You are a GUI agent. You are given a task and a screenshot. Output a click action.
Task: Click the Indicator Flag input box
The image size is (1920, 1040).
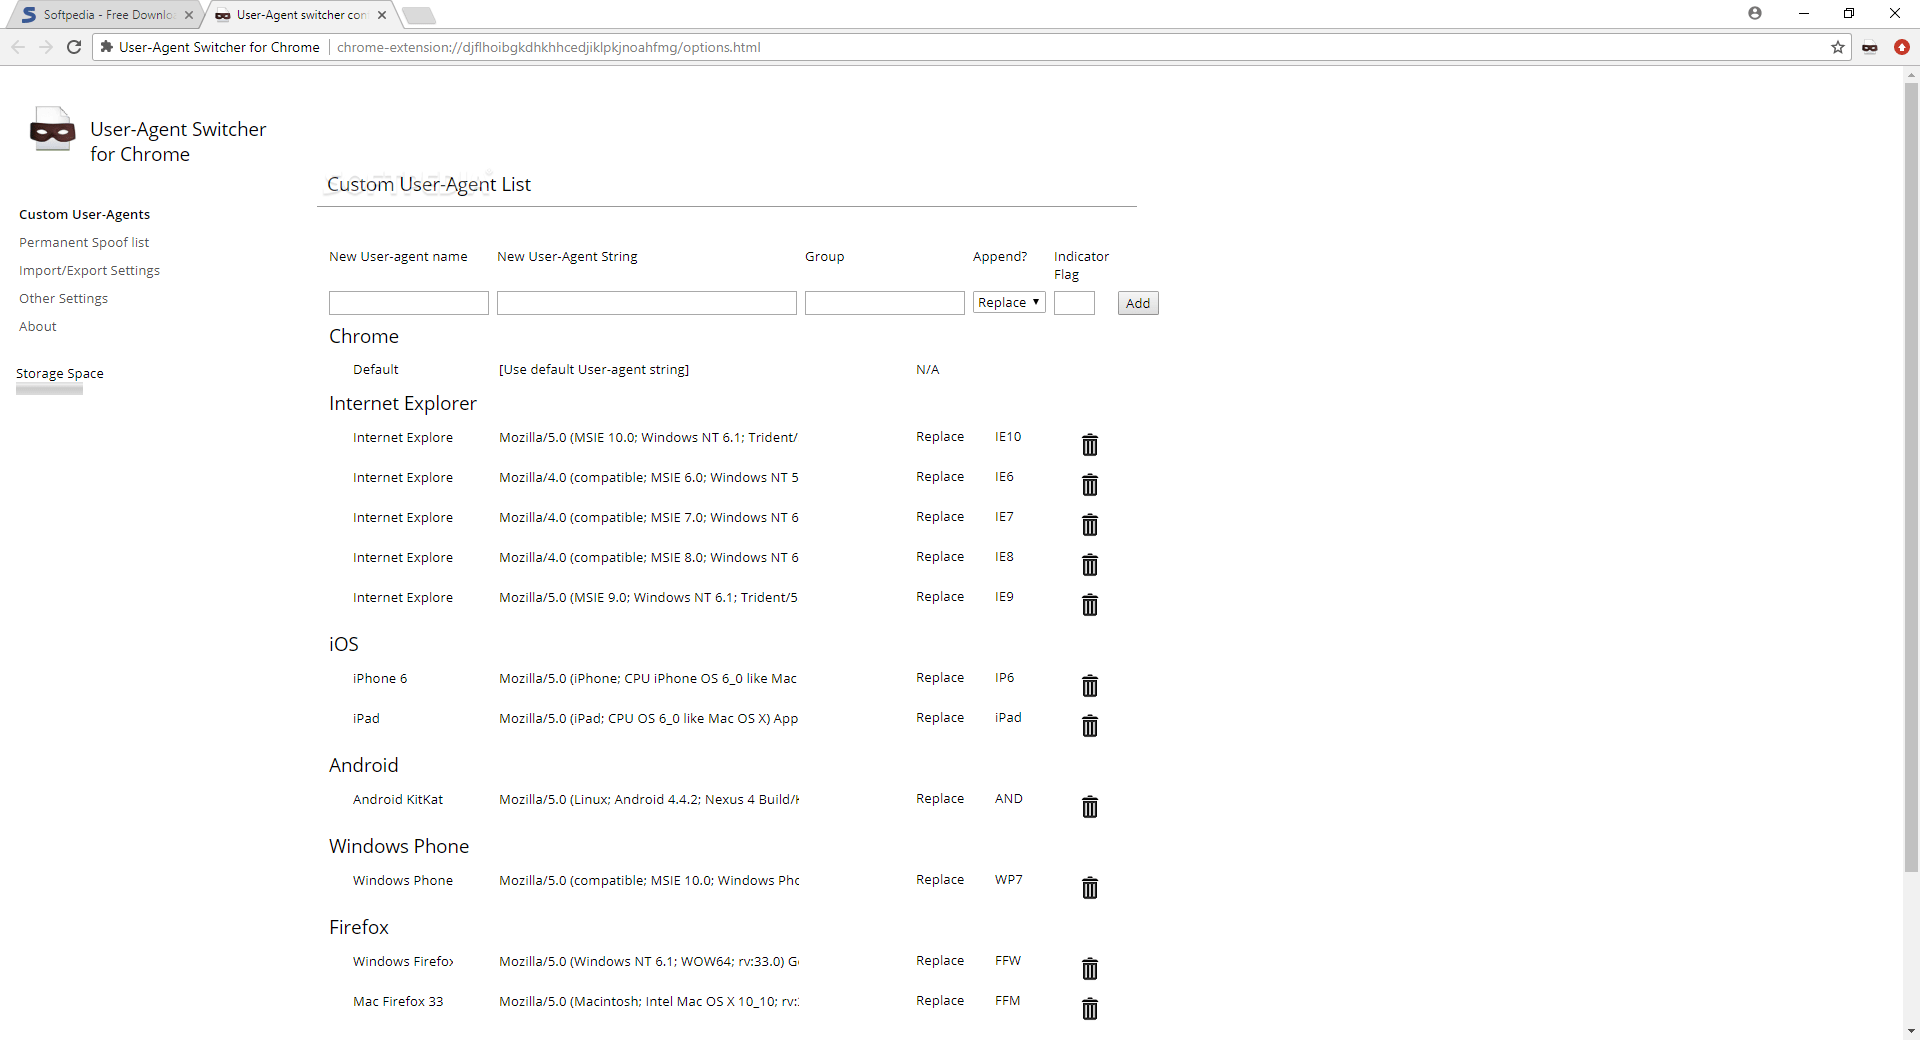point(1075,303)
